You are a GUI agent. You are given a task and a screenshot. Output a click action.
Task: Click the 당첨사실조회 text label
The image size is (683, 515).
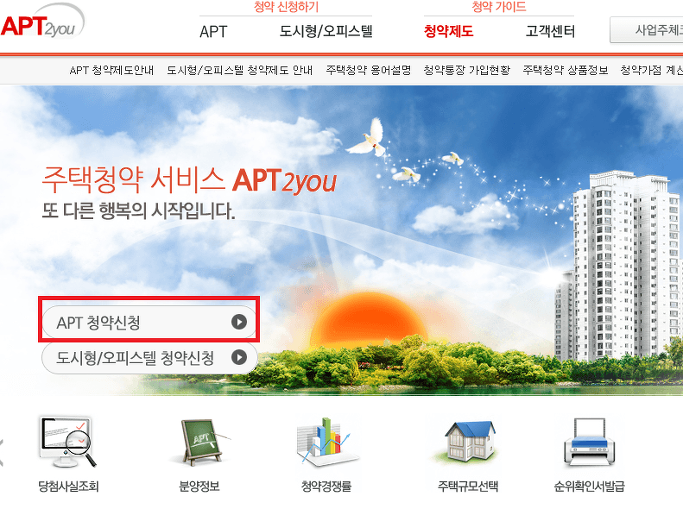(69, 486)
